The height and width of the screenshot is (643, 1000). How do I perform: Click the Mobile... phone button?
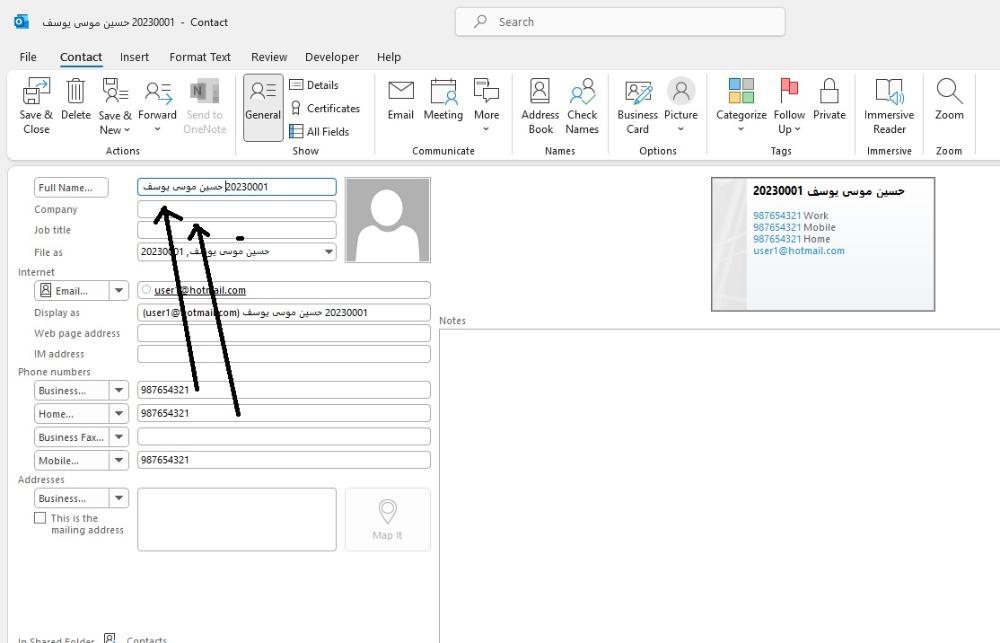tap(71, 461)
